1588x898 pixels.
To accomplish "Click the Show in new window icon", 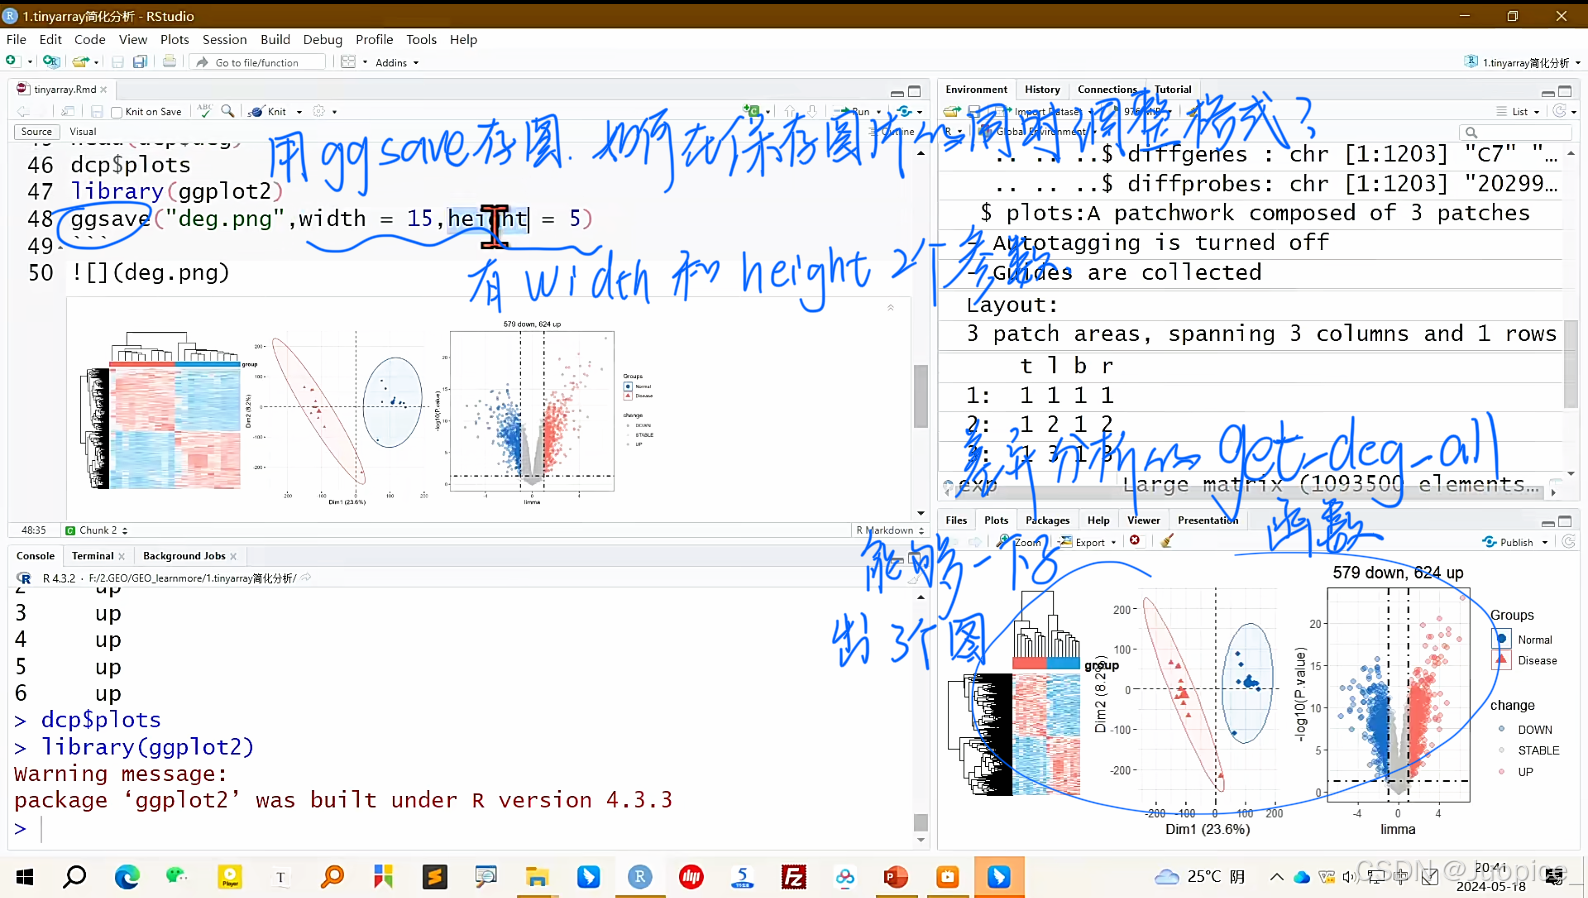I will 67,111.
